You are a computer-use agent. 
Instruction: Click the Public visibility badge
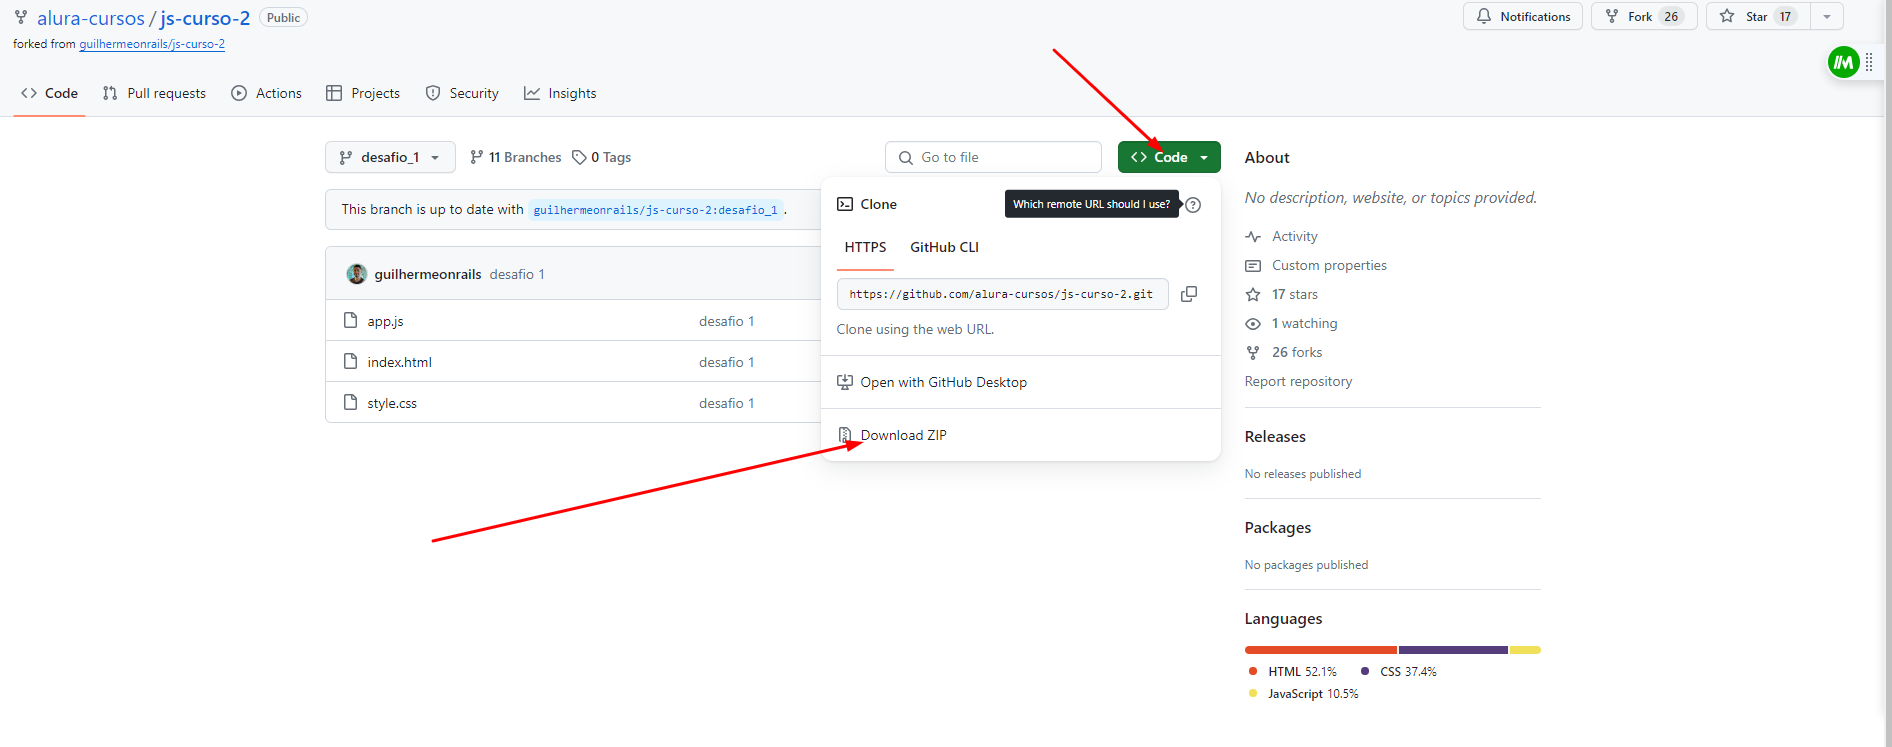click(x=283, y=18)
